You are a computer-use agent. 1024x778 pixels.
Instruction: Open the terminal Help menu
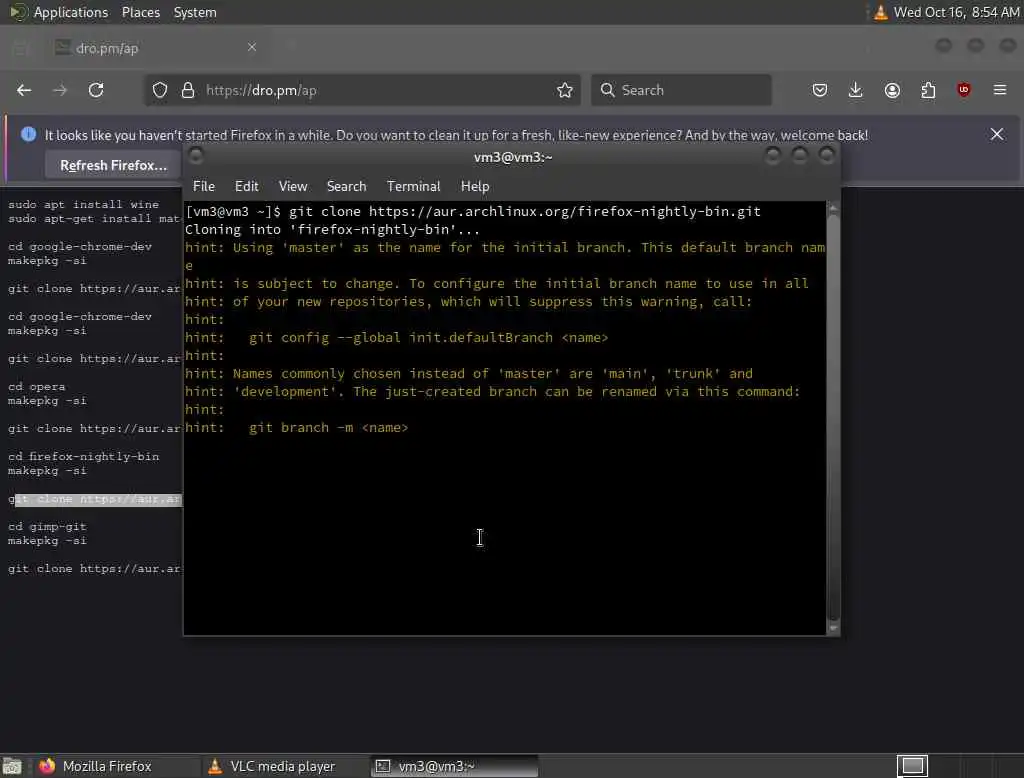click(x=475, y=186)
